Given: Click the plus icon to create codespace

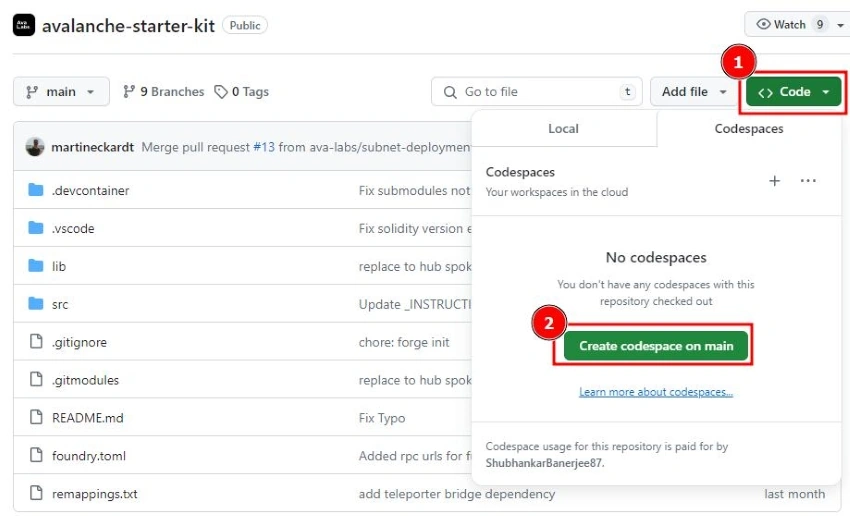Looking at the screenshot, I should point(775,180).
